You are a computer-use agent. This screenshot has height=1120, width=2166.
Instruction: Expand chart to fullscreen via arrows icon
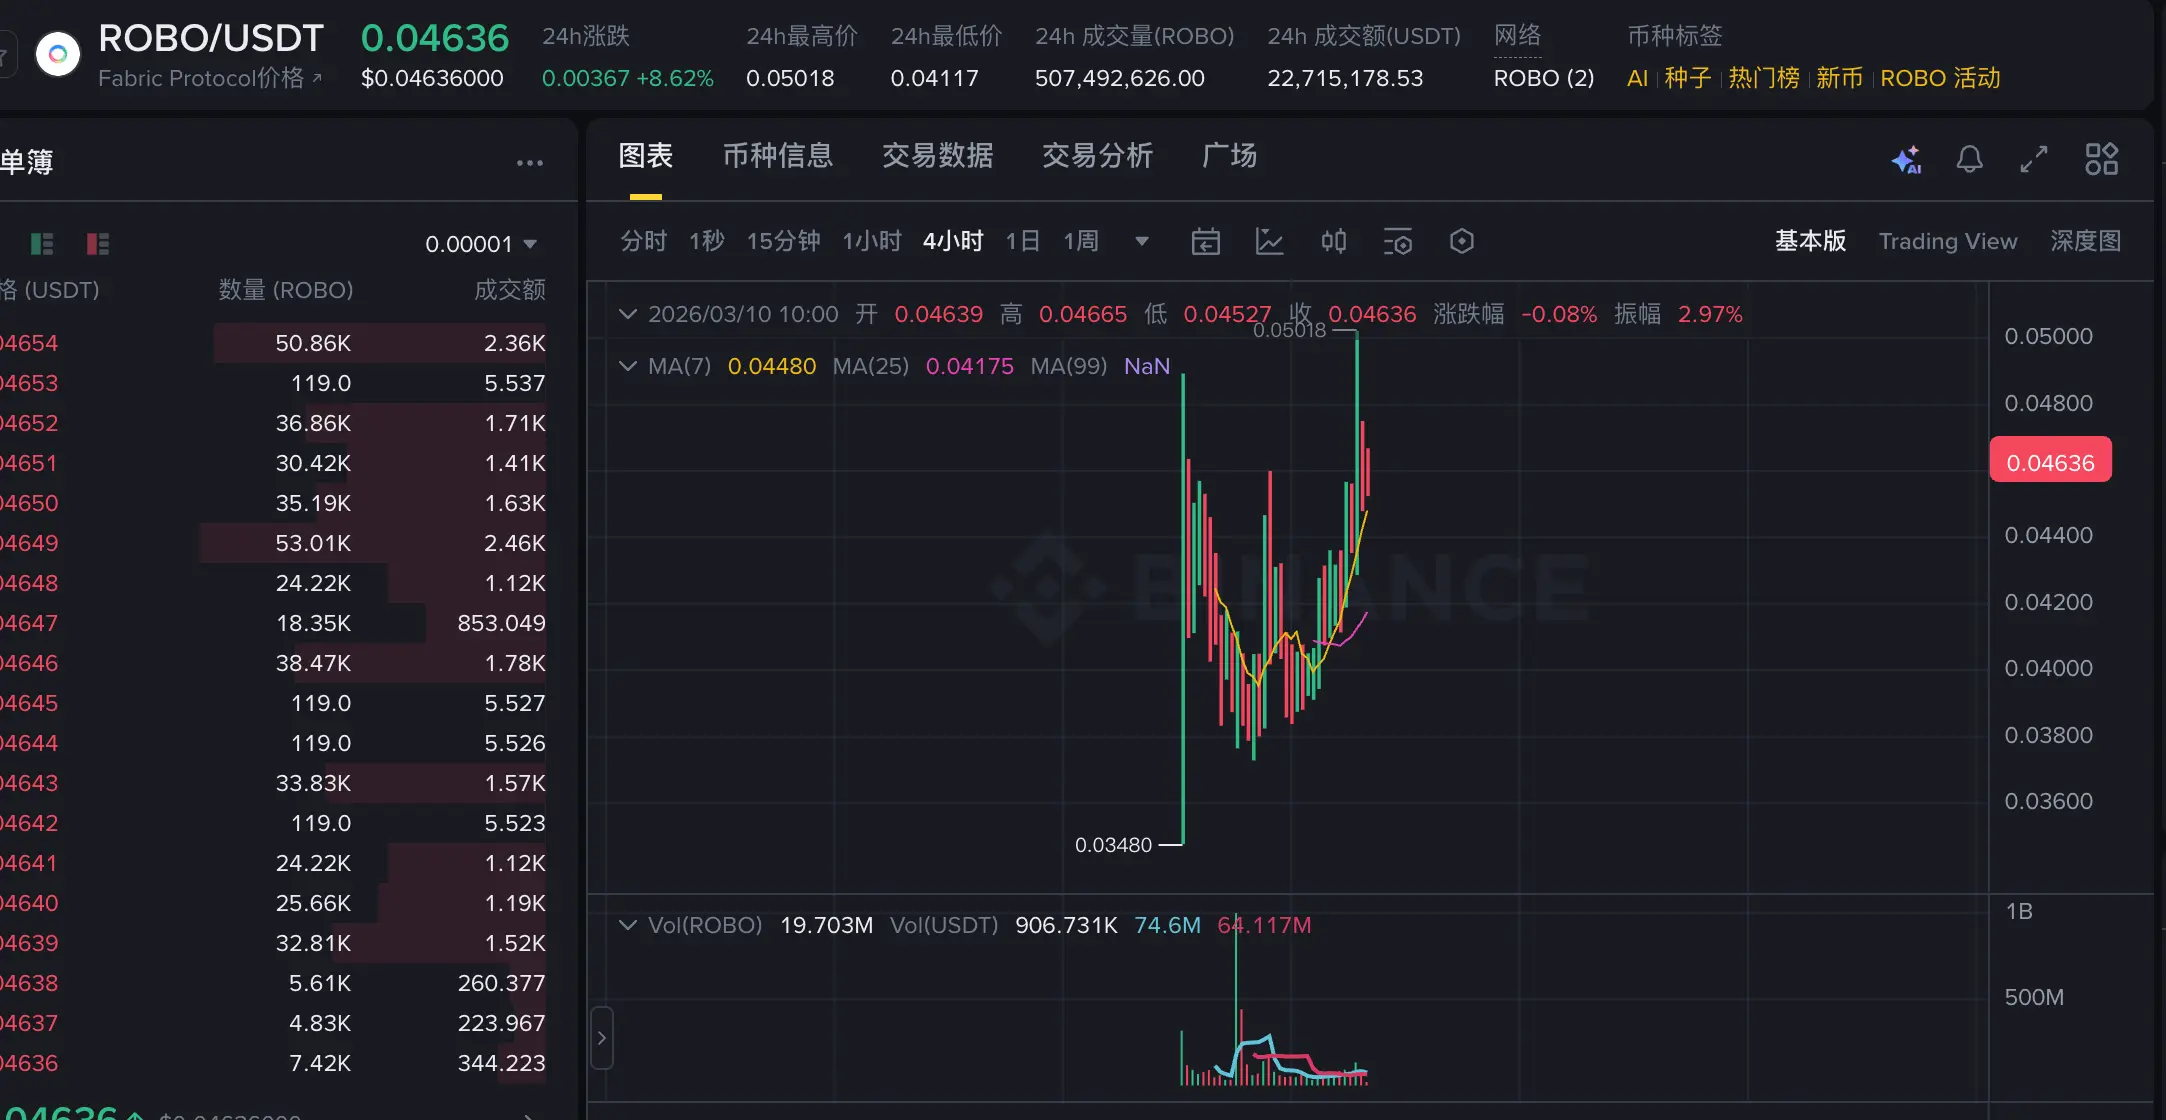click(x=2033, y=159)
